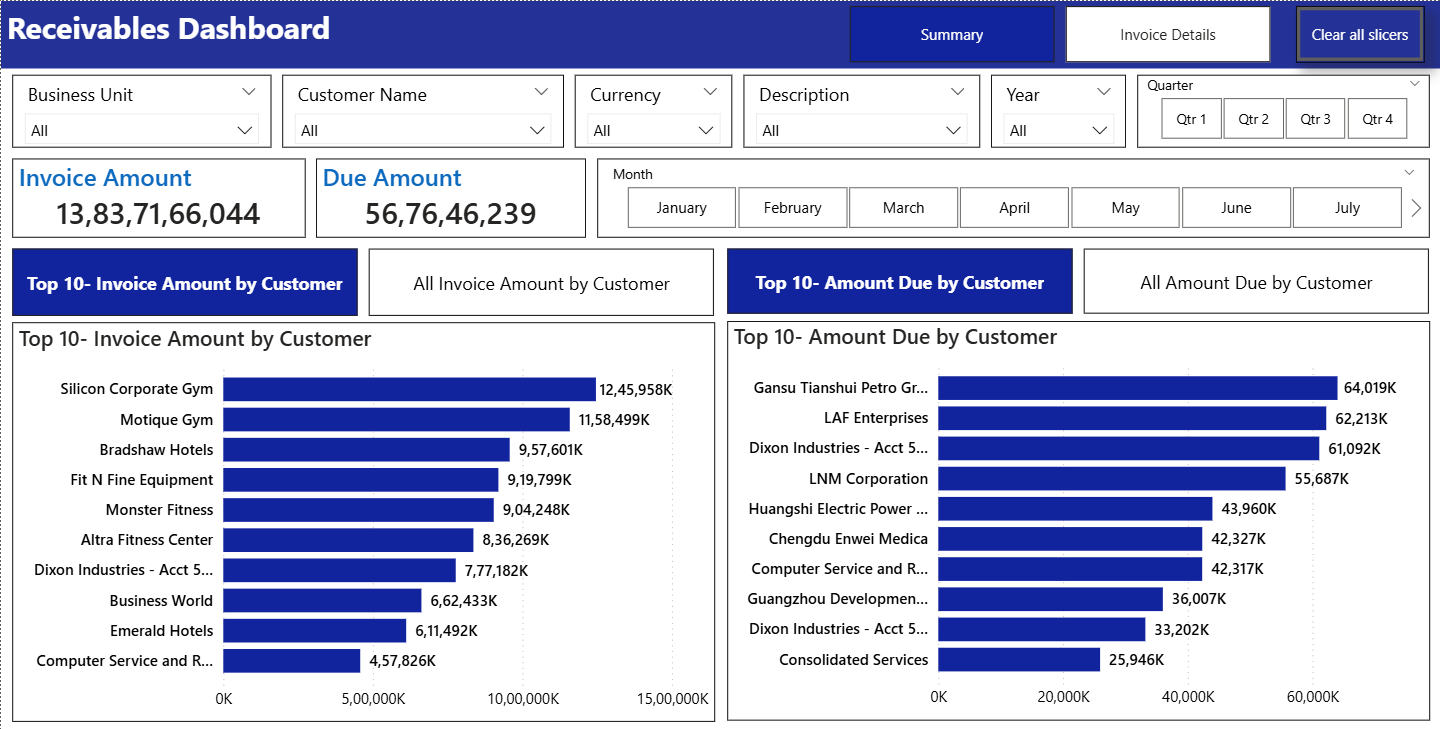Select the Qtr 1 quarter filter
Image resolution: width=1440 pixels, height=729 pixels.
(1191, 119)
